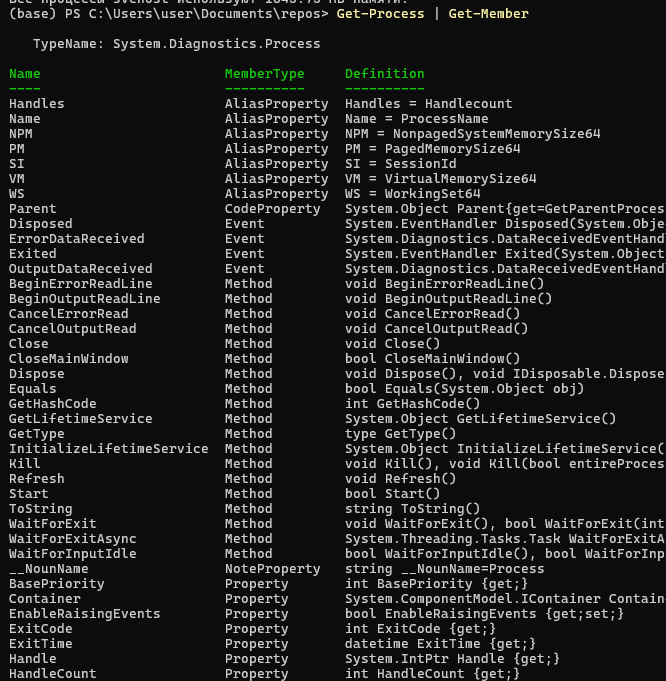Screen dimensions: 666x681
Task: Click the 'WS = WorkingSet64' definition
Action: click(x=412, y=194)
